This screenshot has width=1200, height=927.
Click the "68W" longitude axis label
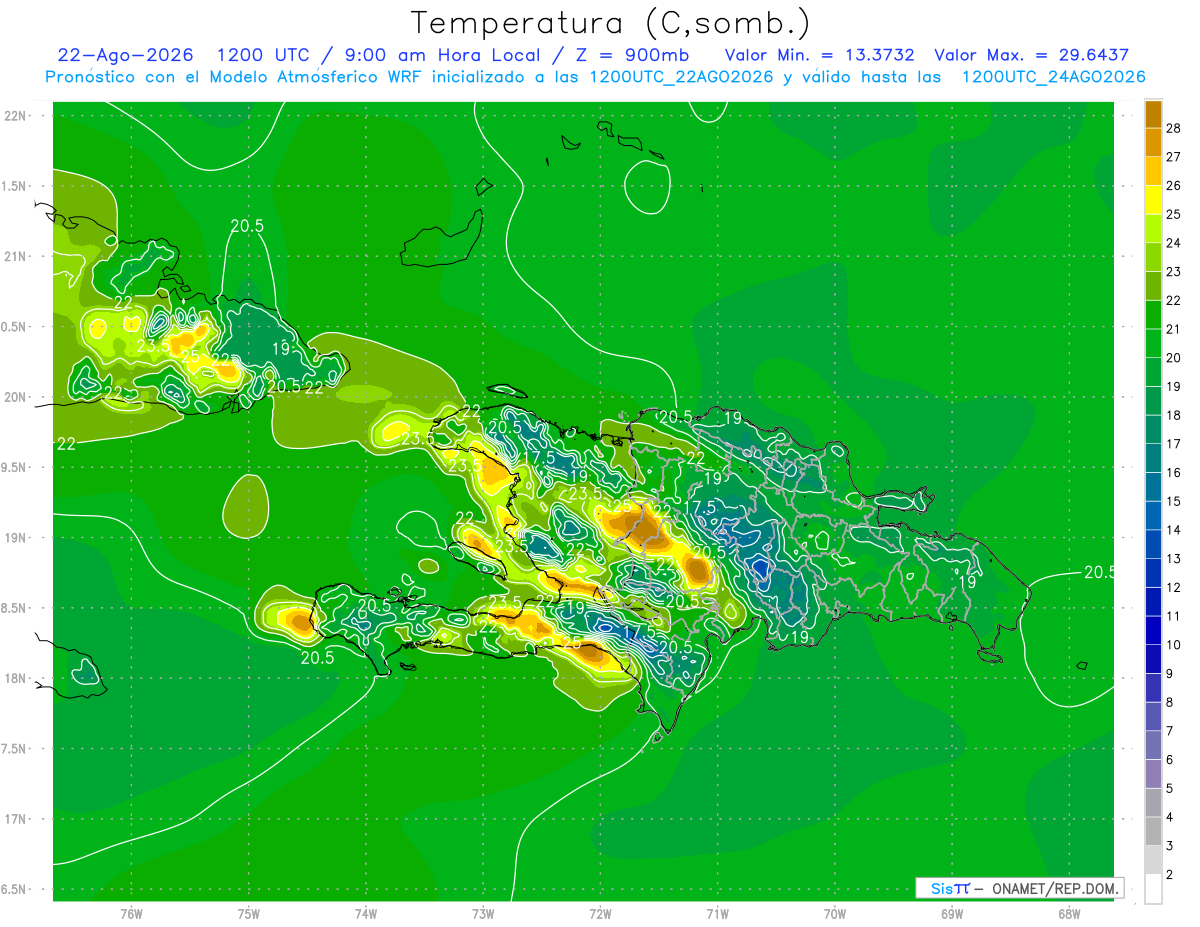pos(1068,914)
